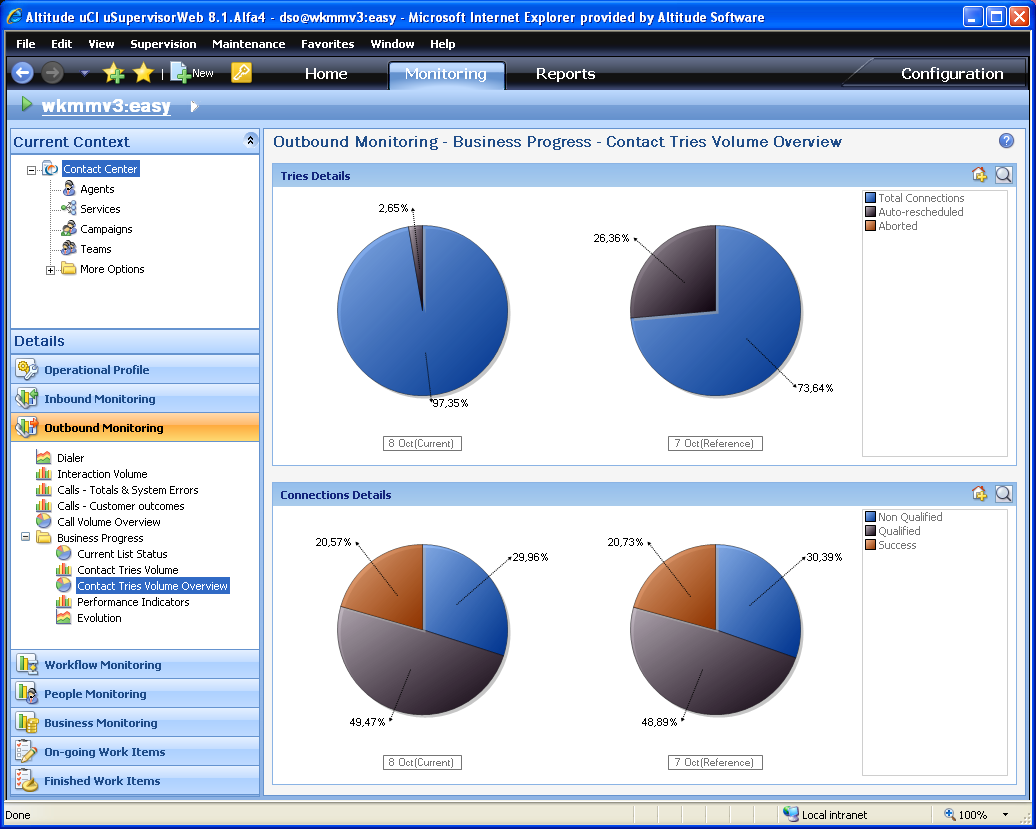Click the zoom magnifier icon in Tries Details
Screen dimensions: 1036x829
pos(1003,175)
